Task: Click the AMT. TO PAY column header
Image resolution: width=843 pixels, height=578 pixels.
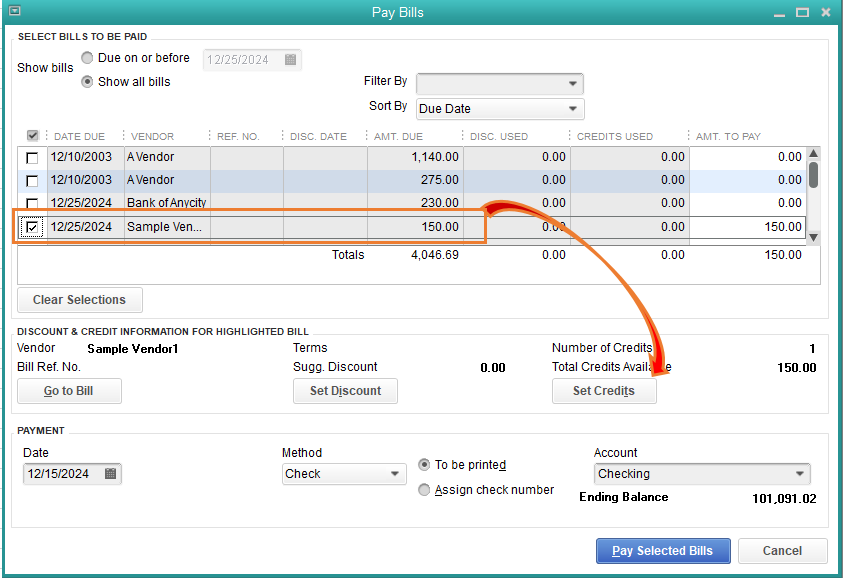Action: 728,137
